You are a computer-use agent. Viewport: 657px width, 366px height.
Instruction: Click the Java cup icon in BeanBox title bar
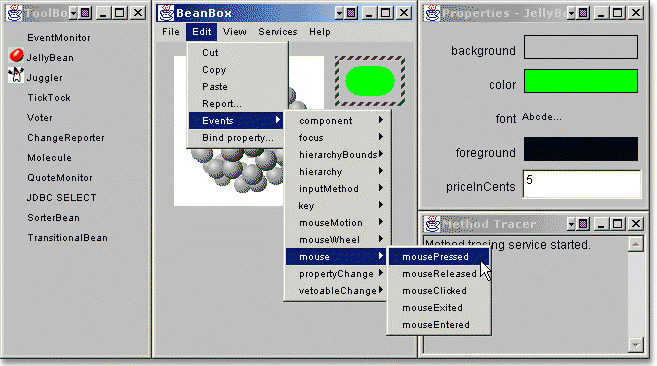click(166, 13)
